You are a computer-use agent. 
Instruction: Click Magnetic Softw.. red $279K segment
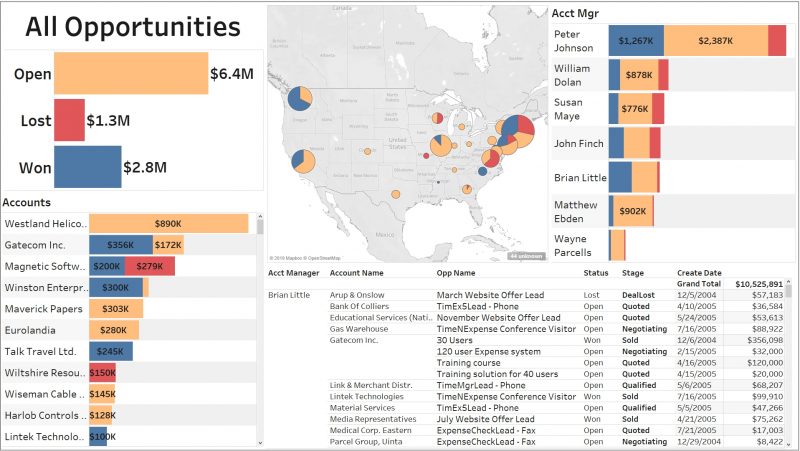coord(149,266)
